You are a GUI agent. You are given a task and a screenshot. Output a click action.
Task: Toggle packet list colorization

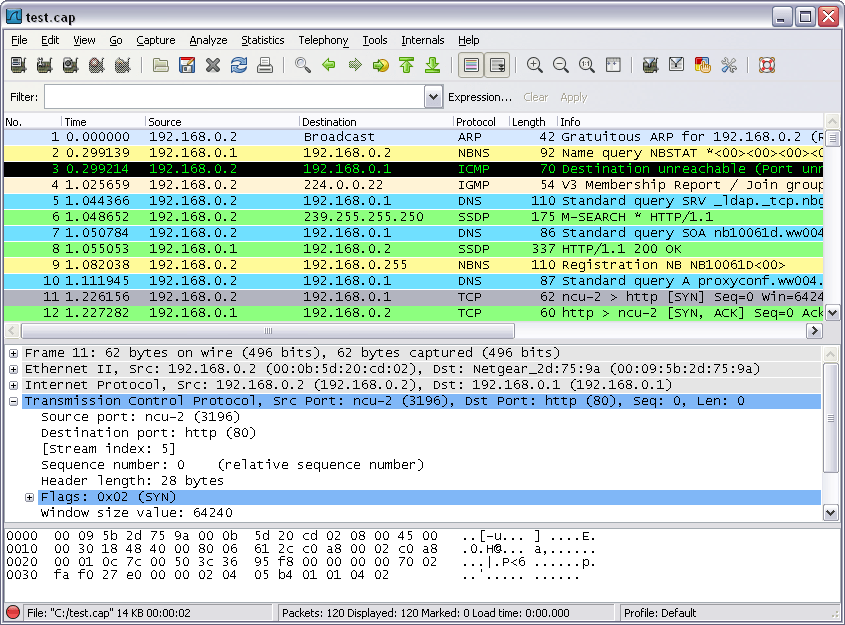473,65
